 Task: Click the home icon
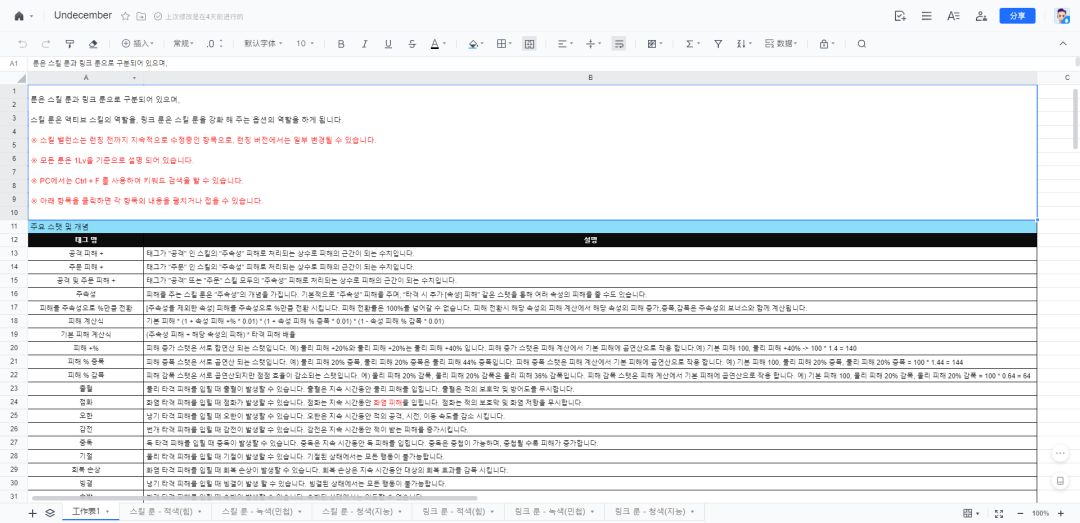click(x=19, y=16)
